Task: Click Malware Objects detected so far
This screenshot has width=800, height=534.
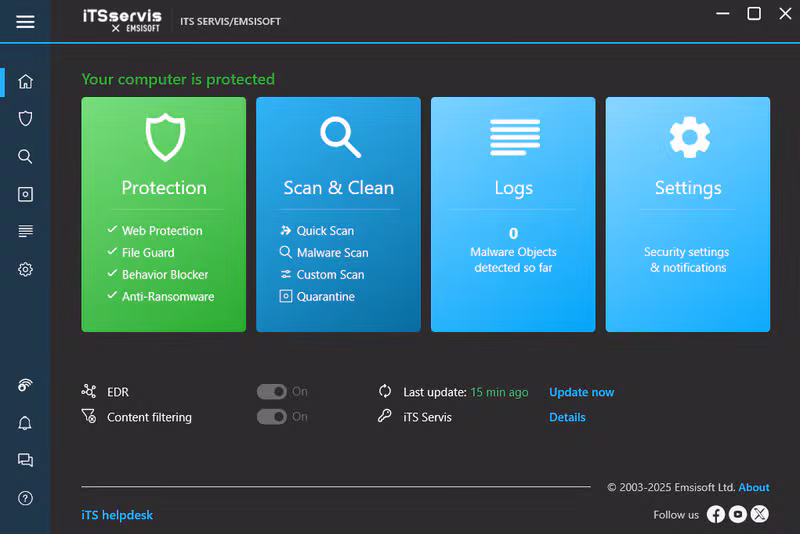Action: [x=513, y=260]
